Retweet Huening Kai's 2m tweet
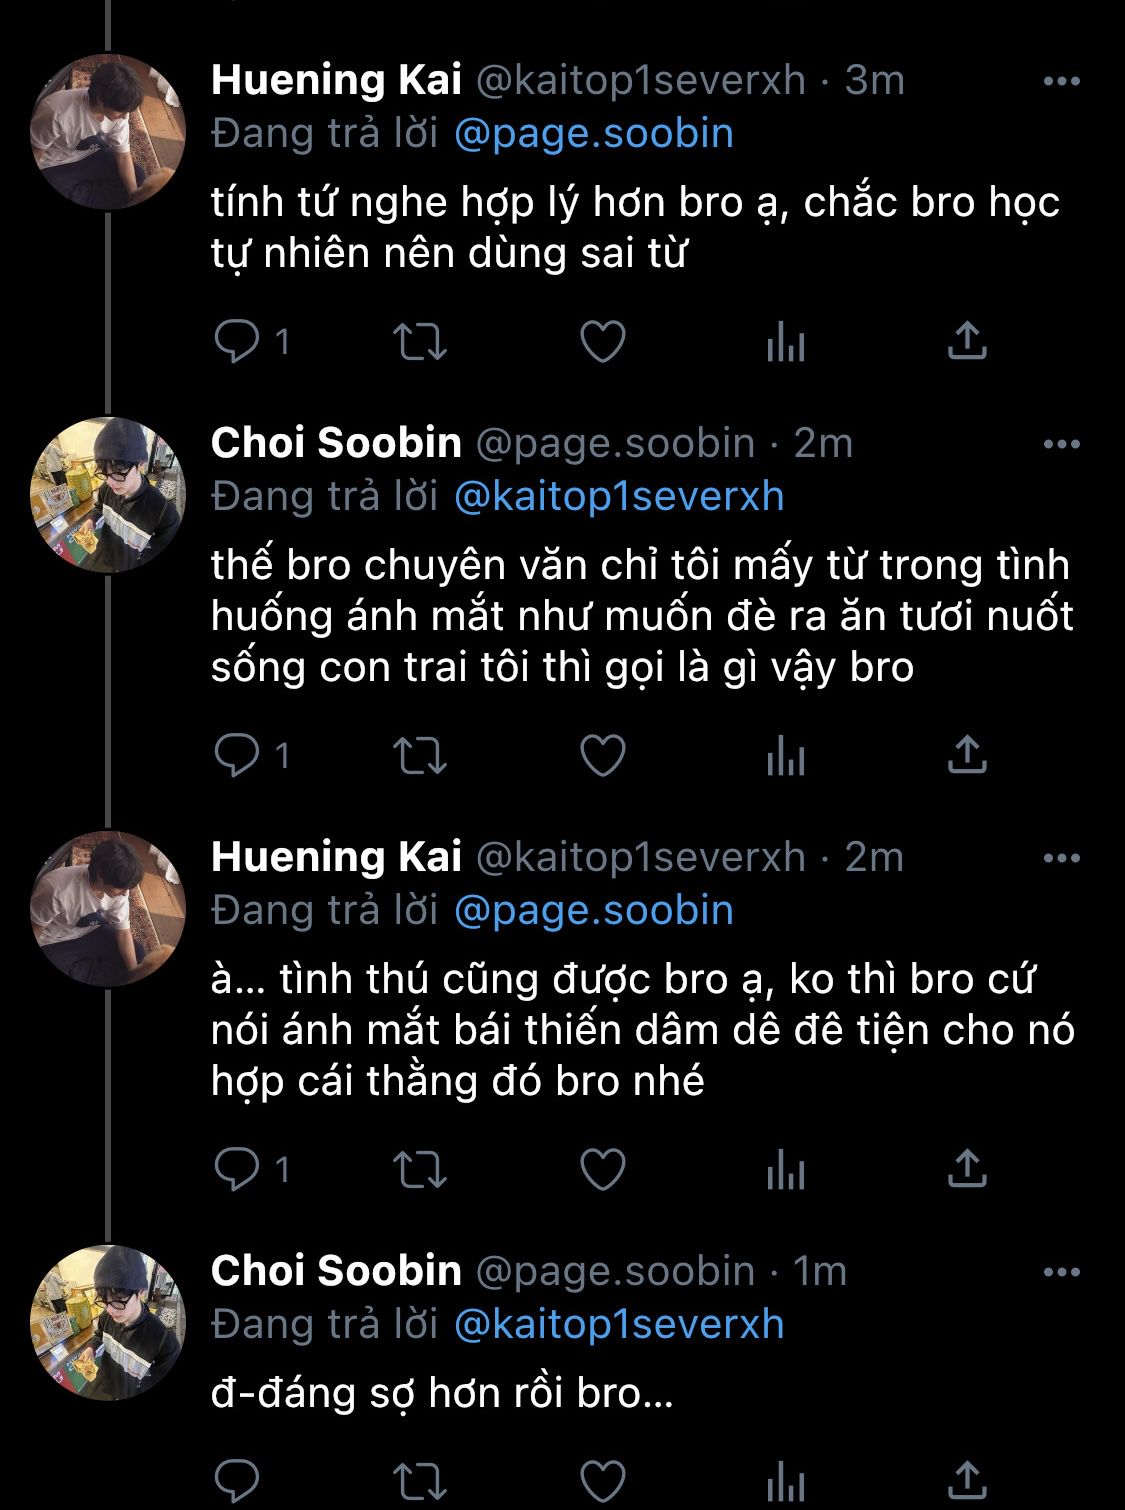Screen dimensions: 1125x1510 pos(419,1169)
